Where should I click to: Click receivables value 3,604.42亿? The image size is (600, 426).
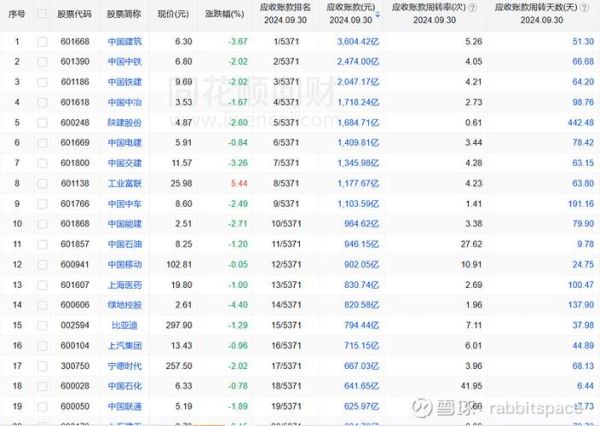tap(358, 41)
